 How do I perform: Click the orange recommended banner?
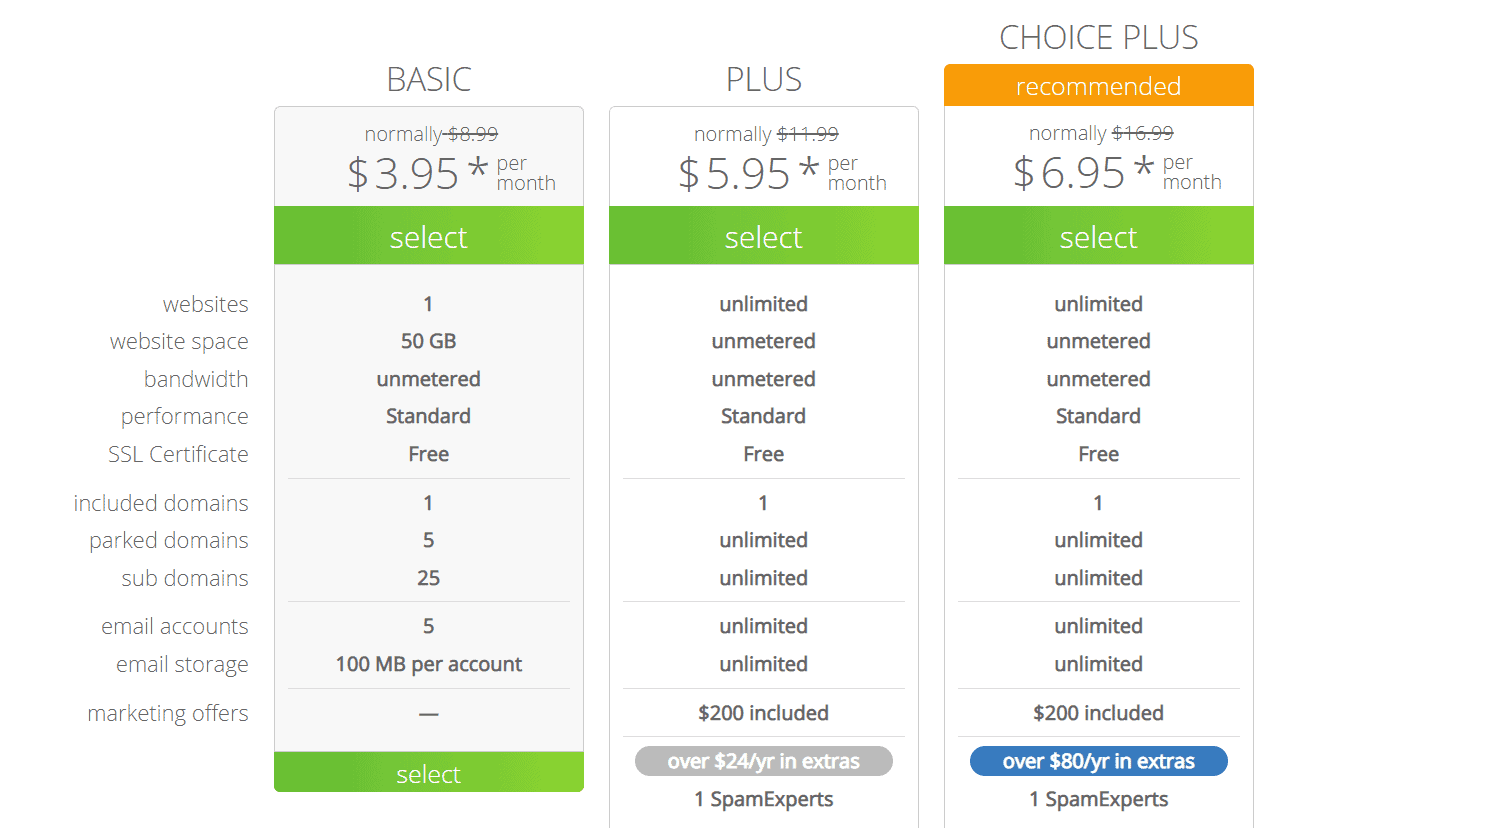[1099, 85]
